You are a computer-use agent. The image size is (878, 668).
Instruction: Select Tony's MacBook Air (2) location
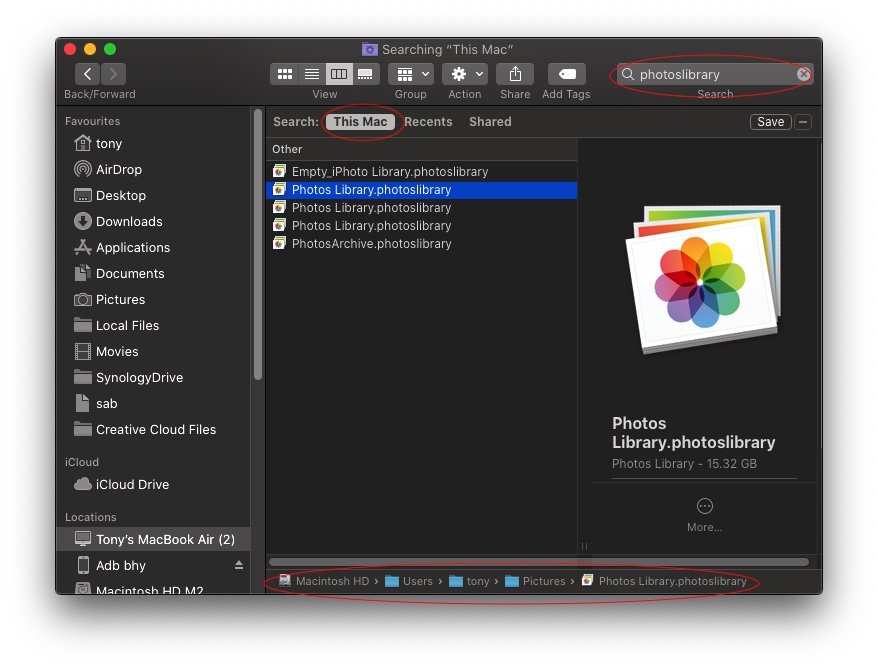coord(153,539)
